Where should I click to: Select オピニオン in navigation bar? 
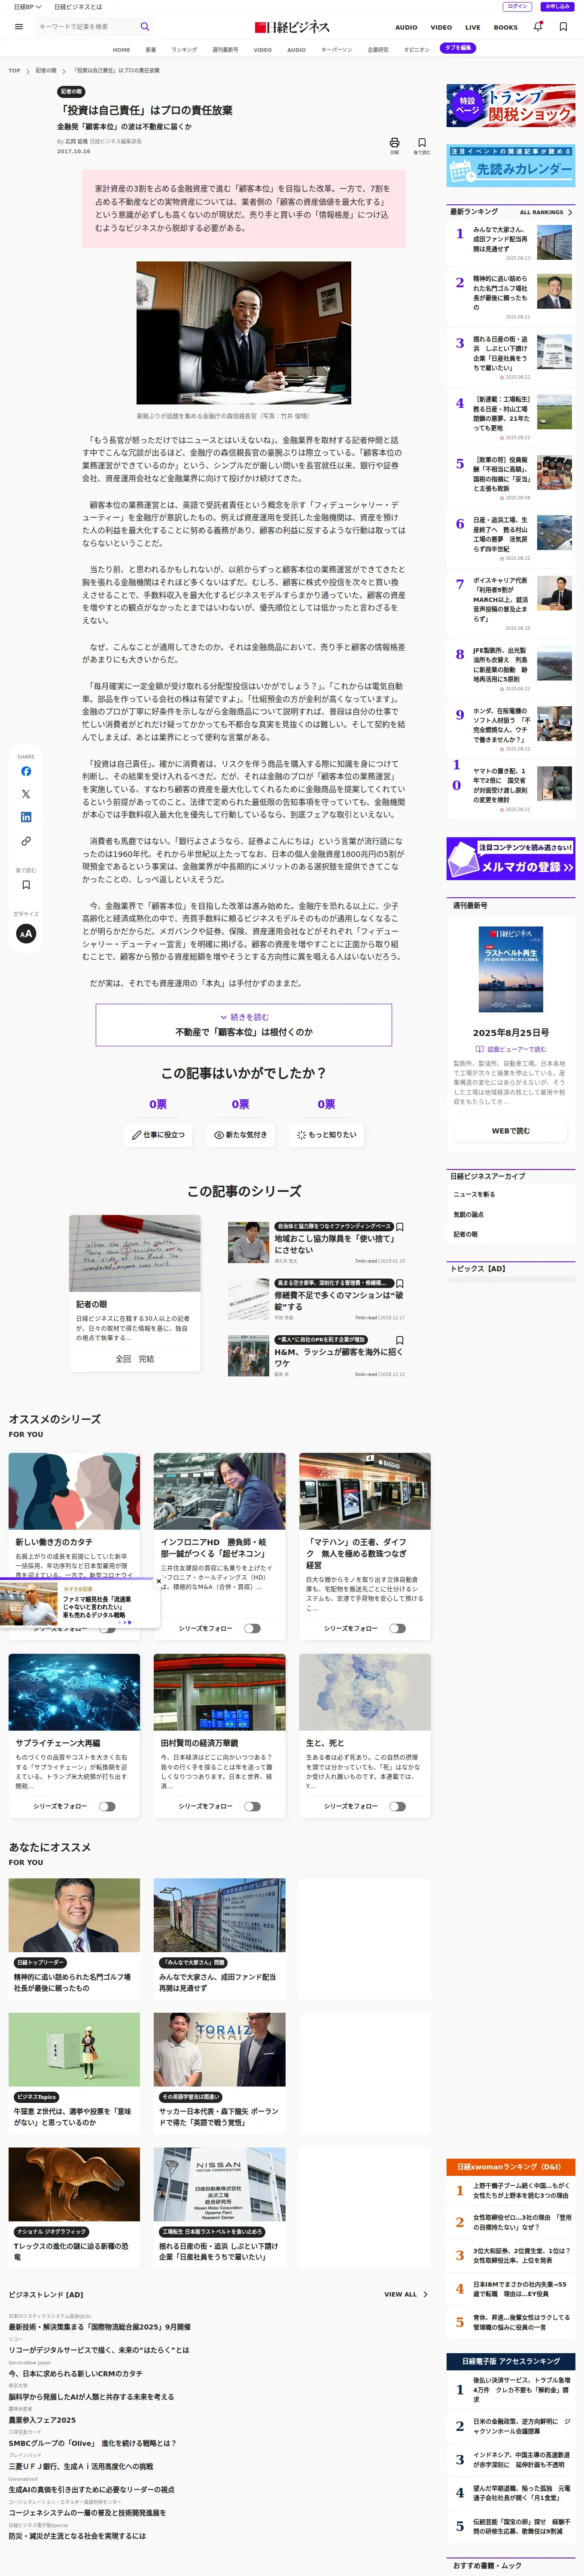416,49
